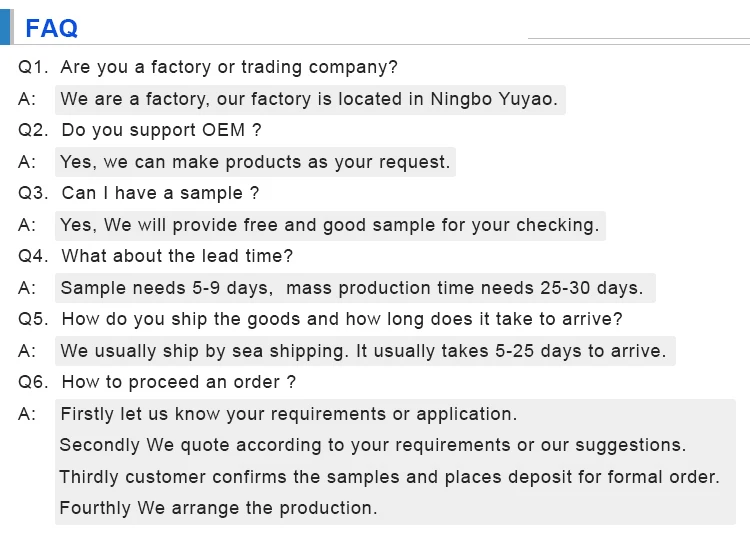Viewport: 750px width, 534px height.
Task: Click the blue FAQ heading
Action: pos(51,27)
